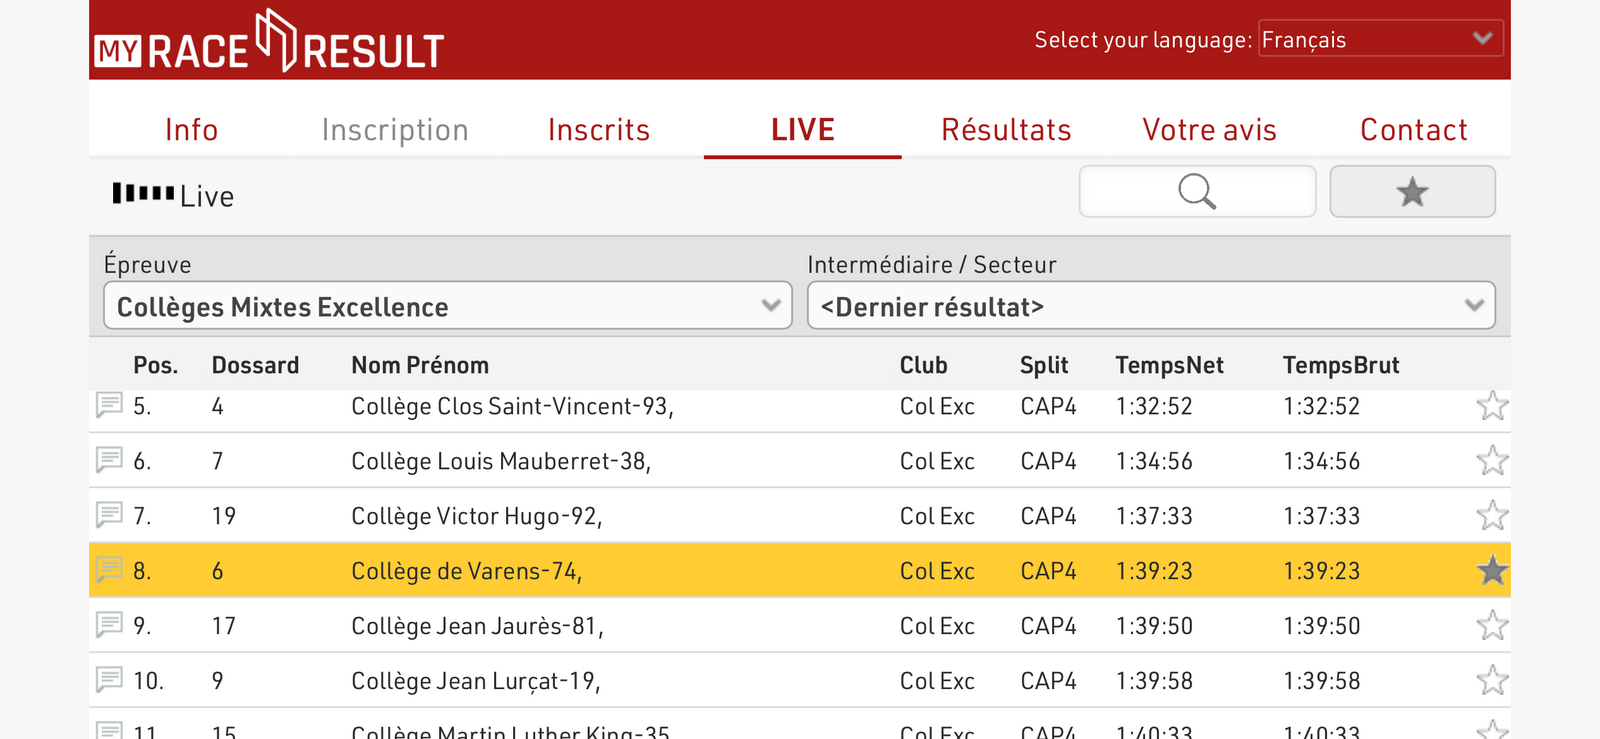
Task: Open favorites with the star button
Action: pos(1412,191)
